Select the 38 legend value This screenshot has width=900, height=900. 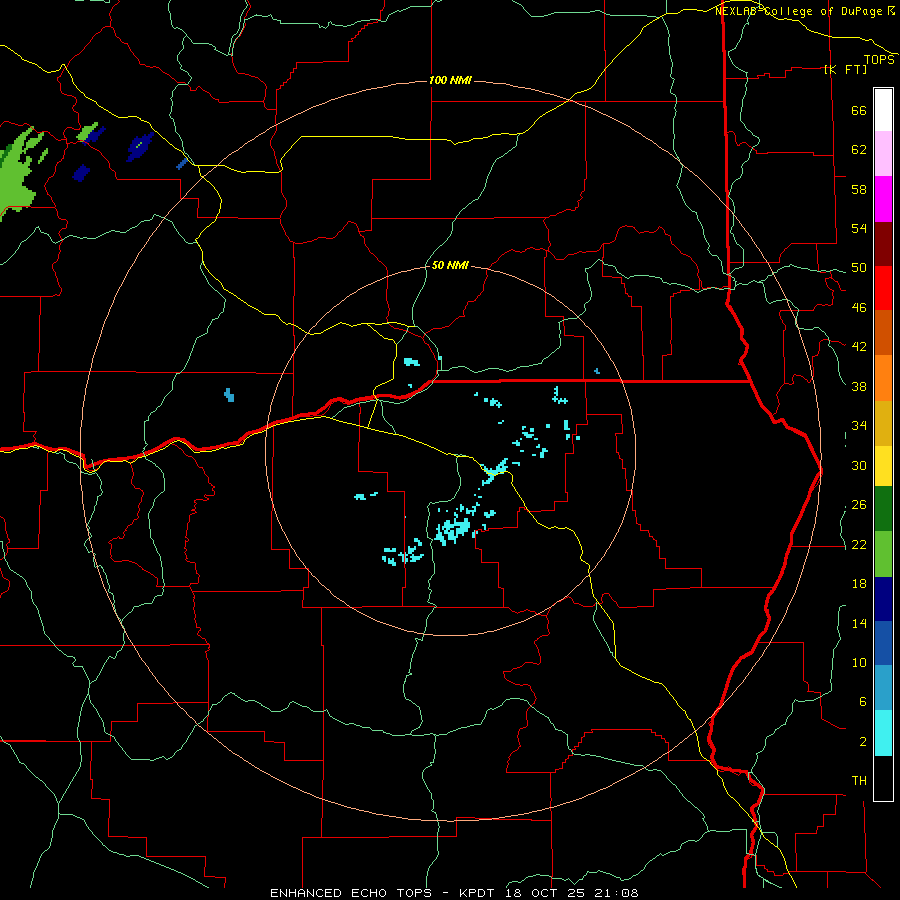859,387
